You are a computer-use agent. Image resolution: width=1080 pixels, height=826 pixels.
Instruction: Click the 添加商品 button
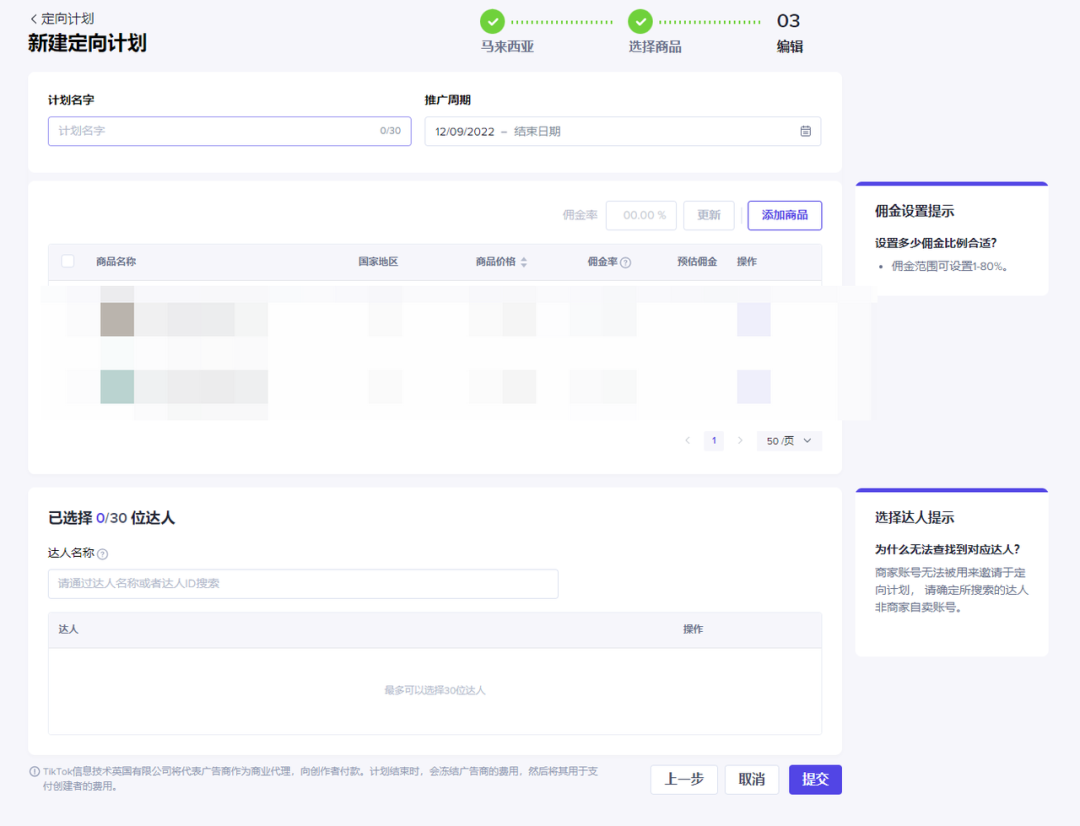(784, 215)
